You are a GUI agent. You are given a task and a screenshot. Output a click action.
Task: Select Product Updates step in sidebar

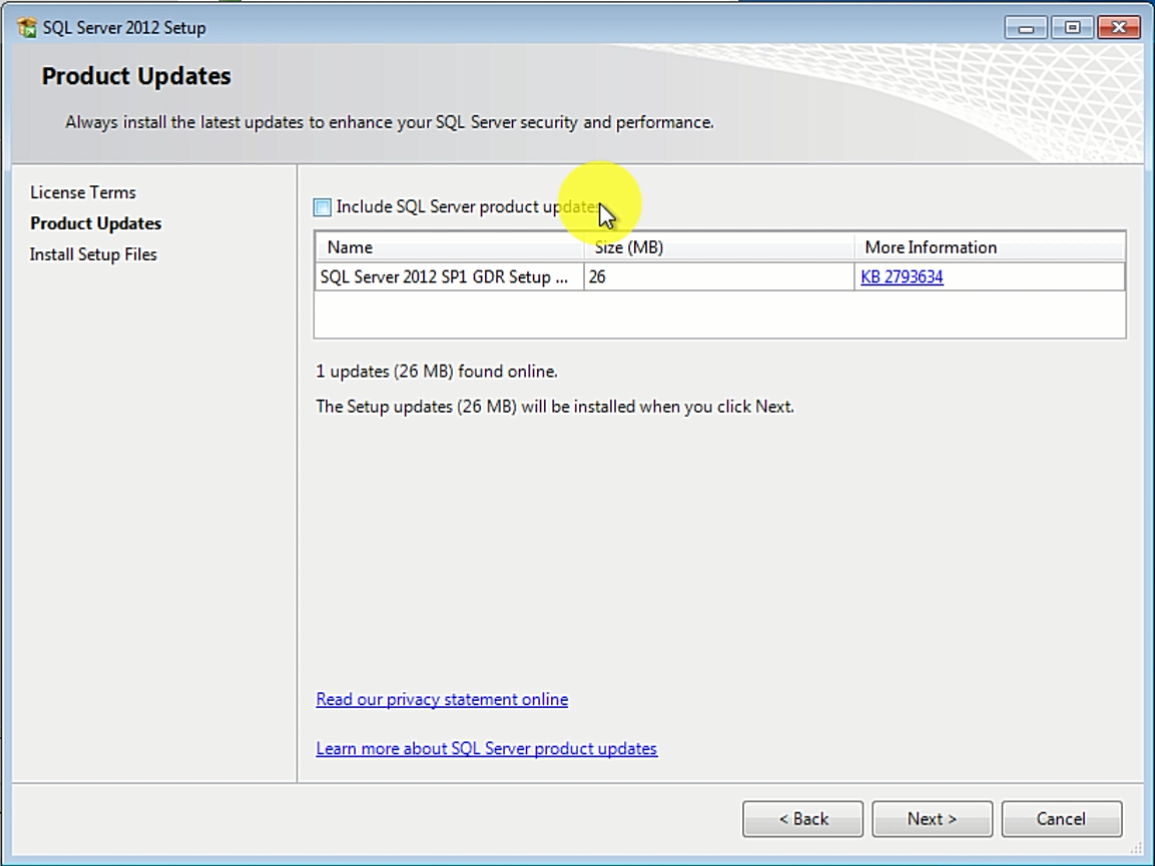[96, 223]
